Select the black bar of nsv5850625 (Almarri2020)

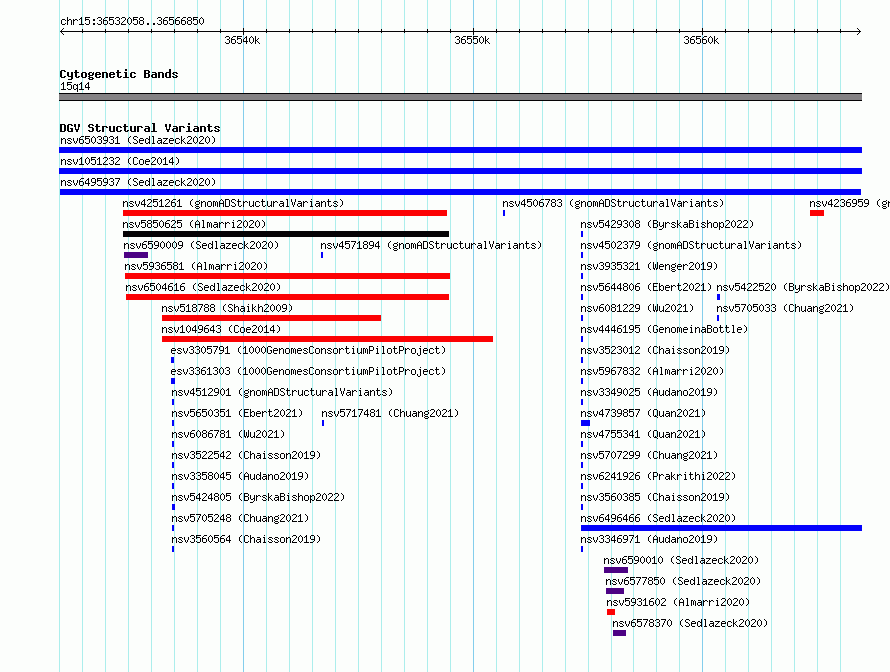click(286, 234)
